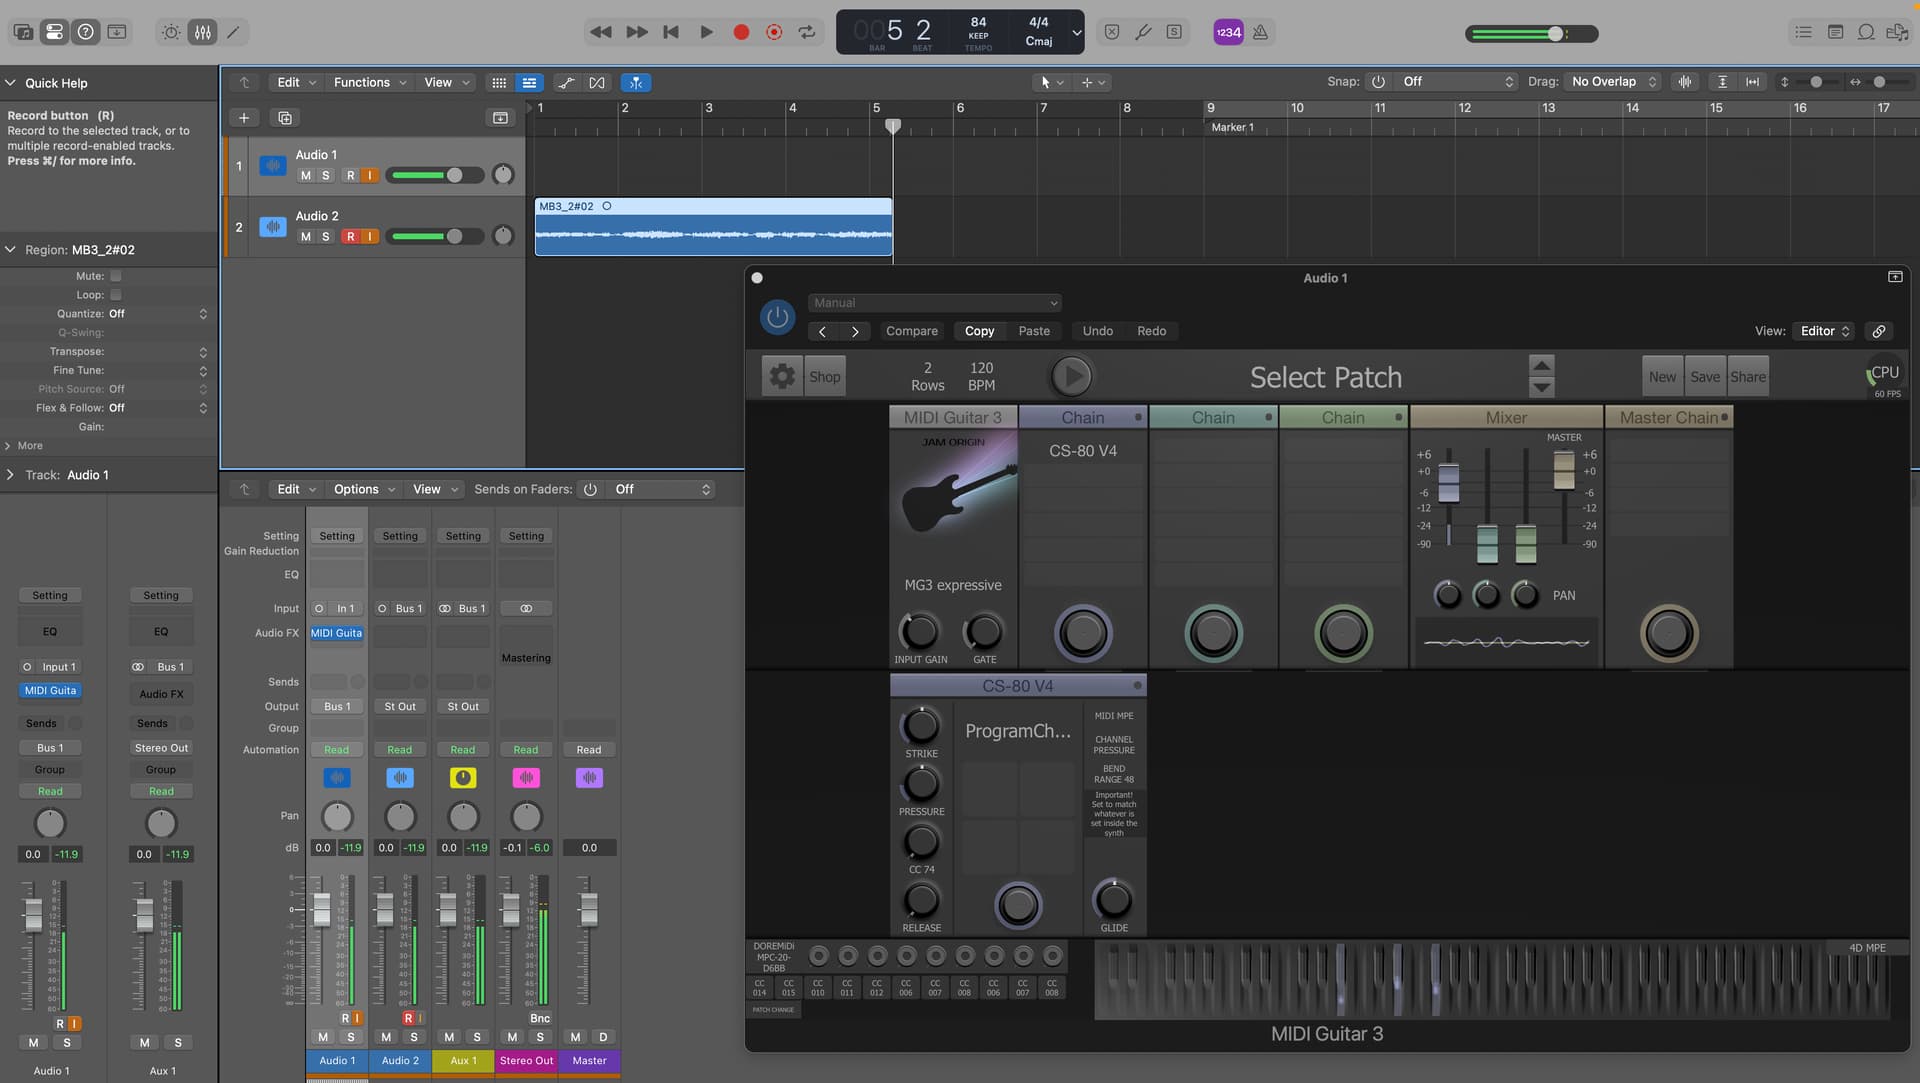Click the Record button in transport
This screenshot has height=1083, width=1920.
(x=741, y=32)
